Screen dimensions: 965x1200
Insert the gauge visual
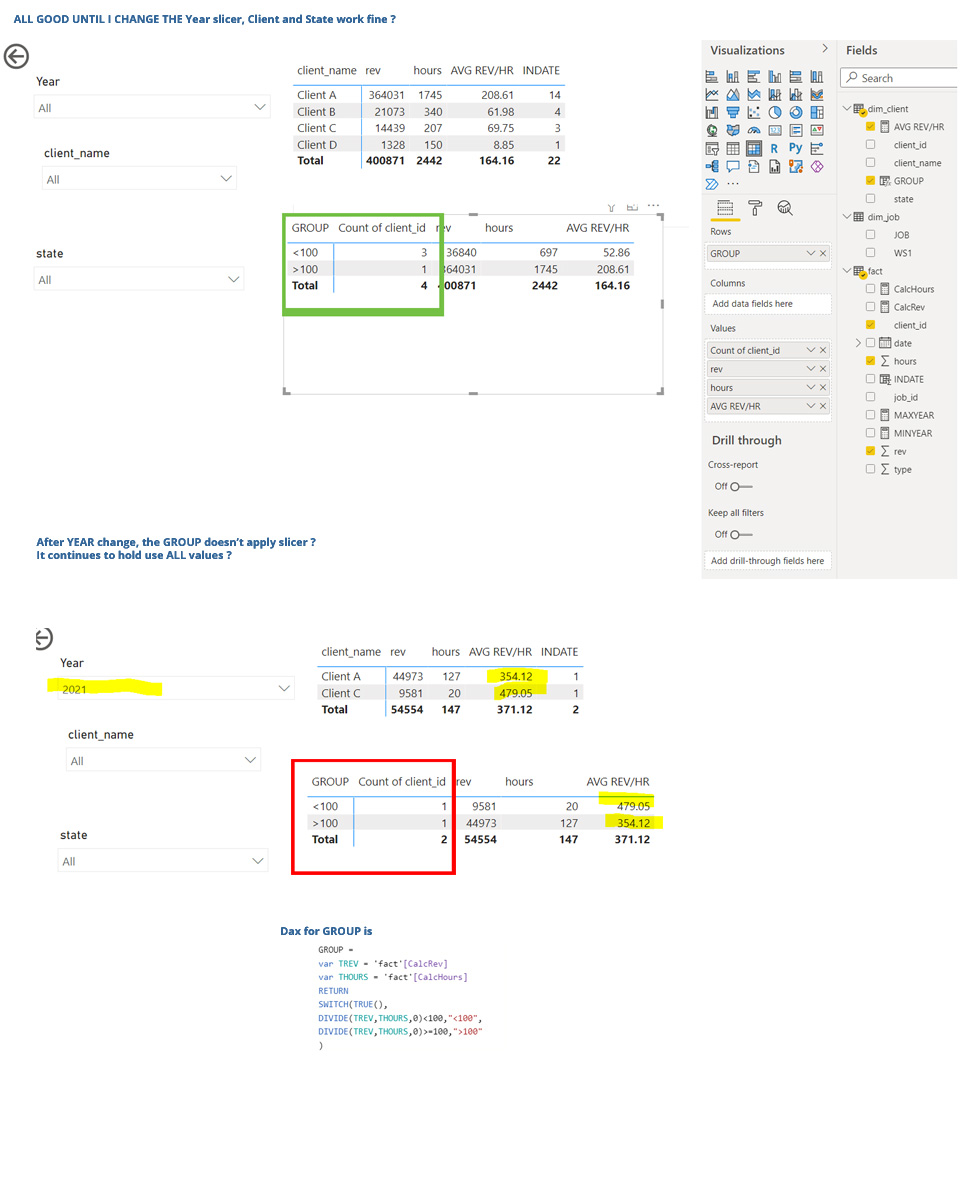[x=754, y=130]
